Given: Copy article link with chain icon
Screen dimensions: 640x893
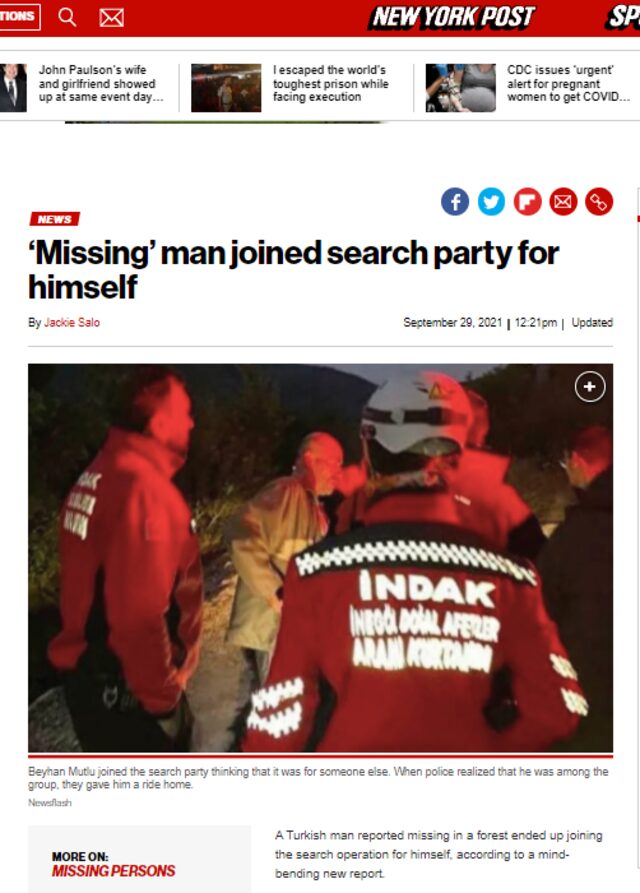Looking at the screenshot, I should click(x=599, y=202).
